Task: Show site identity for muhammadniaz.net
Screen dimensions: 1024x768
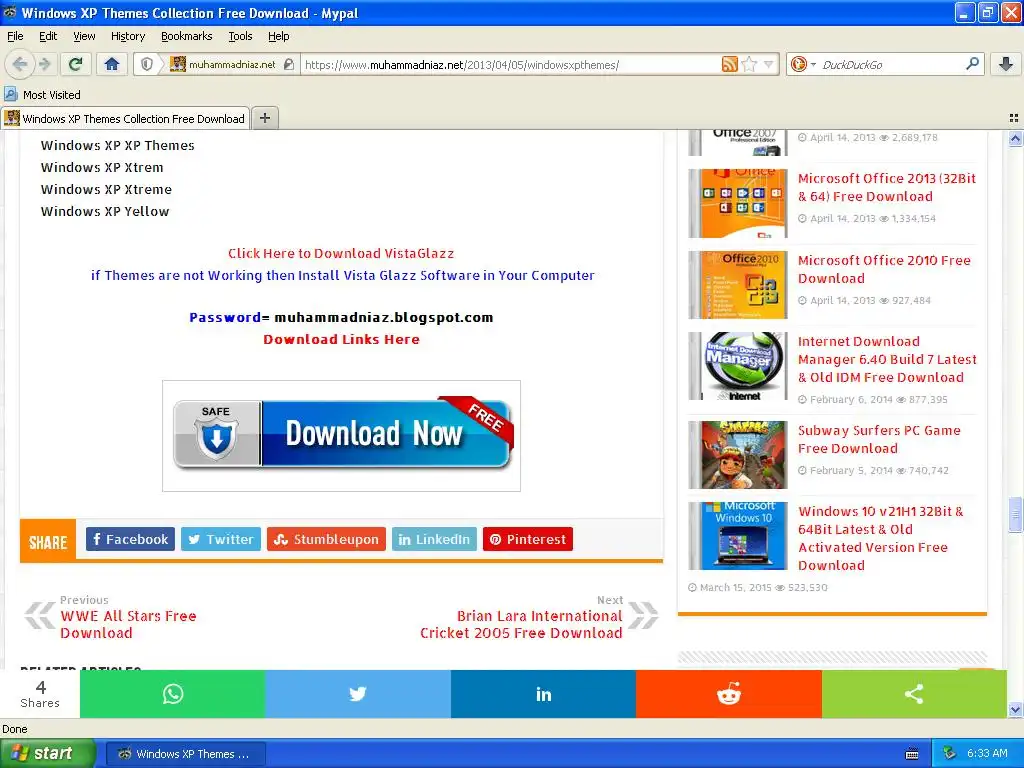Action: click(232, 64)
